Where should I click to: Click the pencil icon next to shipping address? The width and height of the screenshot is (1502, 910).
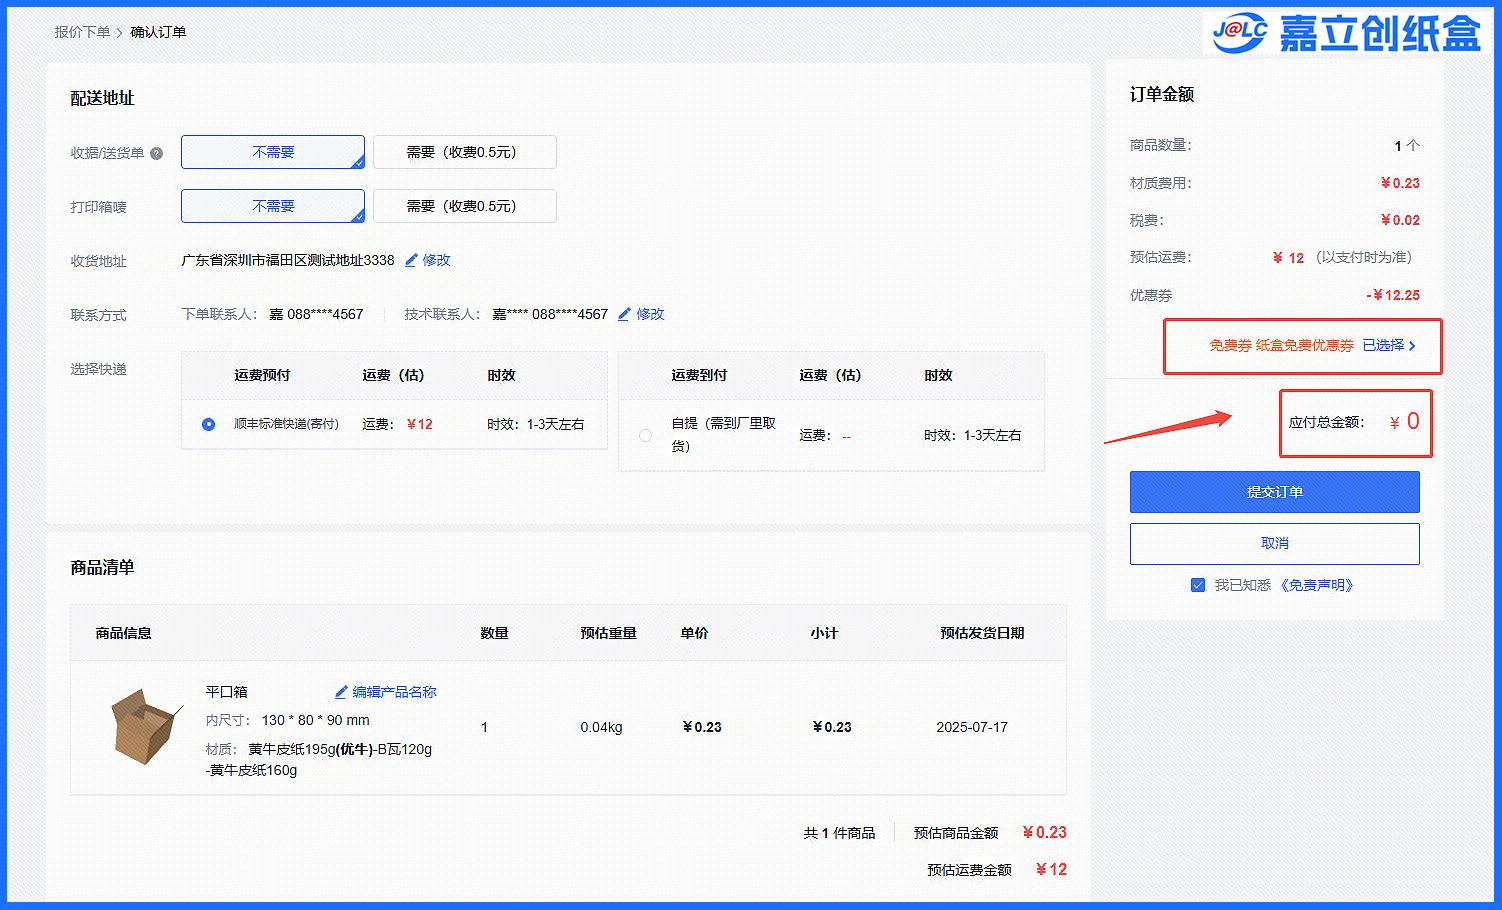click(411, 260)
